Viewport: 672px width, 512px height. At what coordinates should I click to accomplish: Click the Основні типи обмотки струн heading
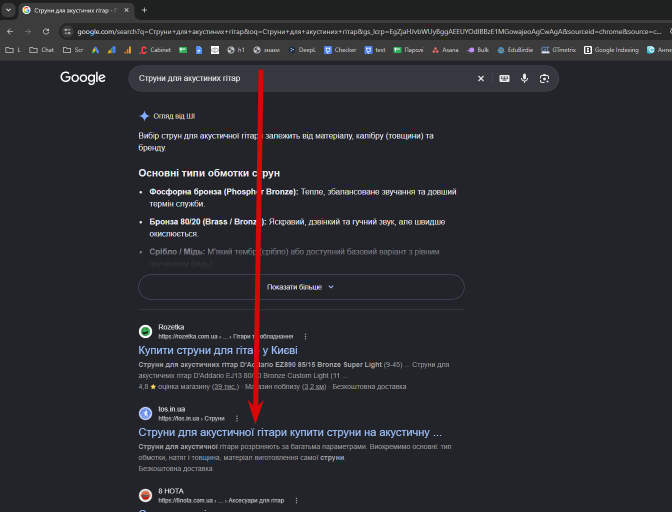(x=209, y=174)
